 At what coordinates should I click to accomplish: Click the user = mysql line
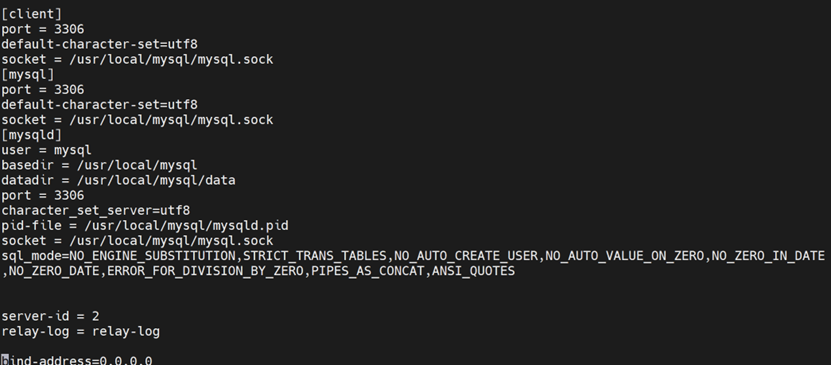46,150
